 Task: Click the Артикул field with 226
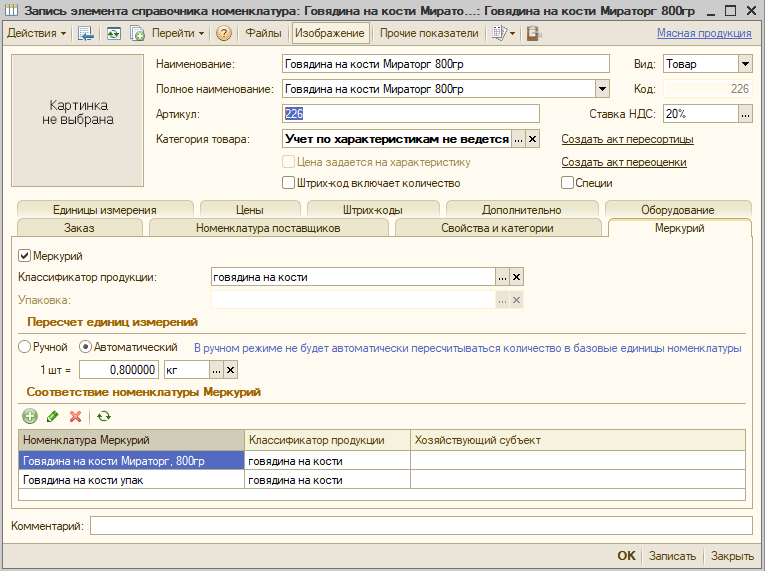[411, 114]
